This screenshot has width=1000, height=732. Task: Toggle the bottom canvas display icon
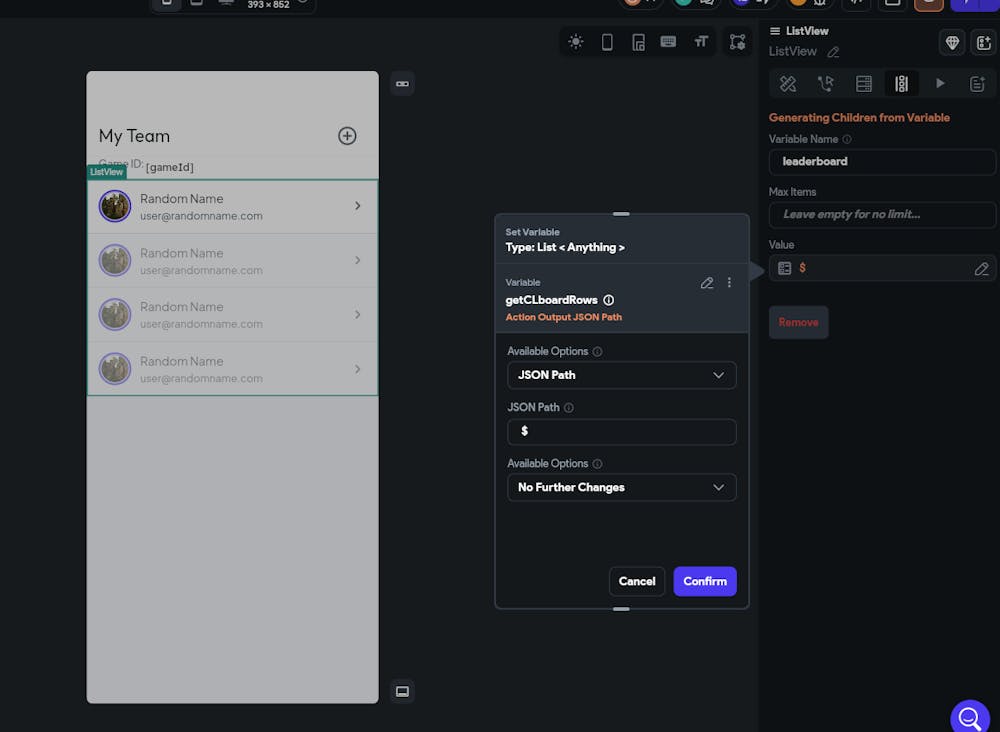(x=402, y=691)
